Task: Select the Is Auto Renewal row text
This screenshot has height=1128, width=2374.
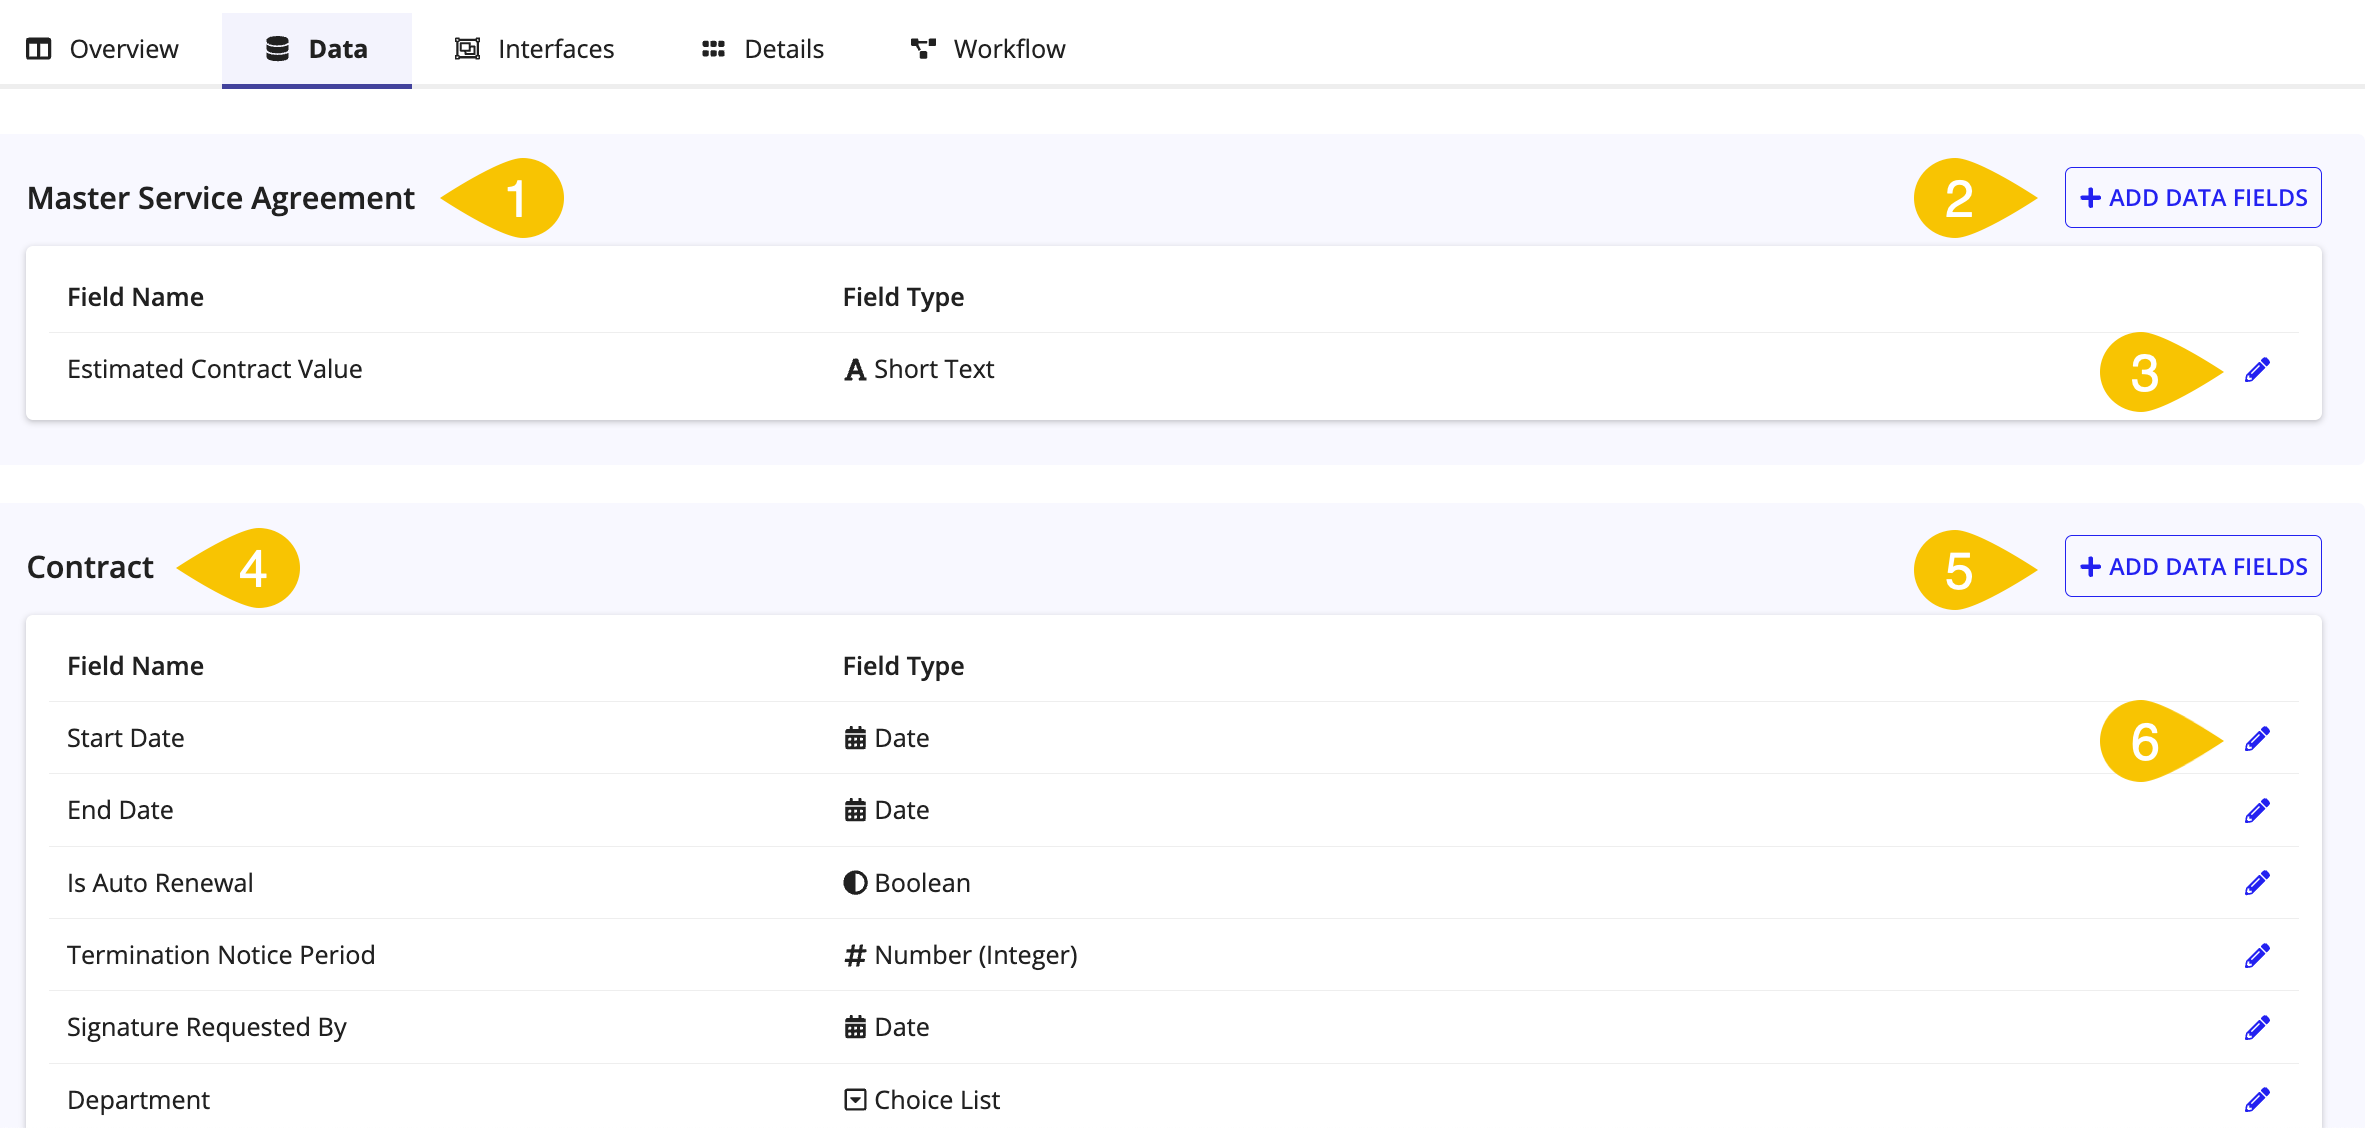Action: [x=160, y=883]
